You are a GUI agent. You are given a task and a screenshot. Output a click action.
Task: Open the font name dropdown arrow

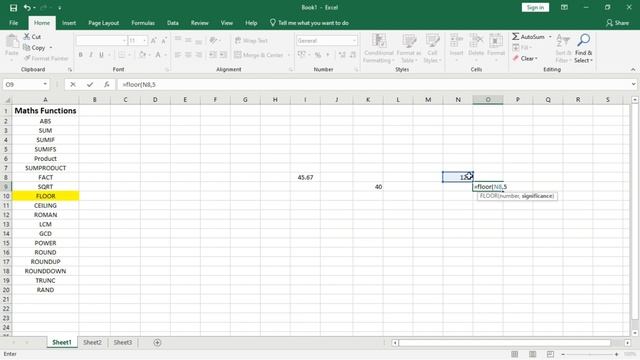tap(124, 41)
